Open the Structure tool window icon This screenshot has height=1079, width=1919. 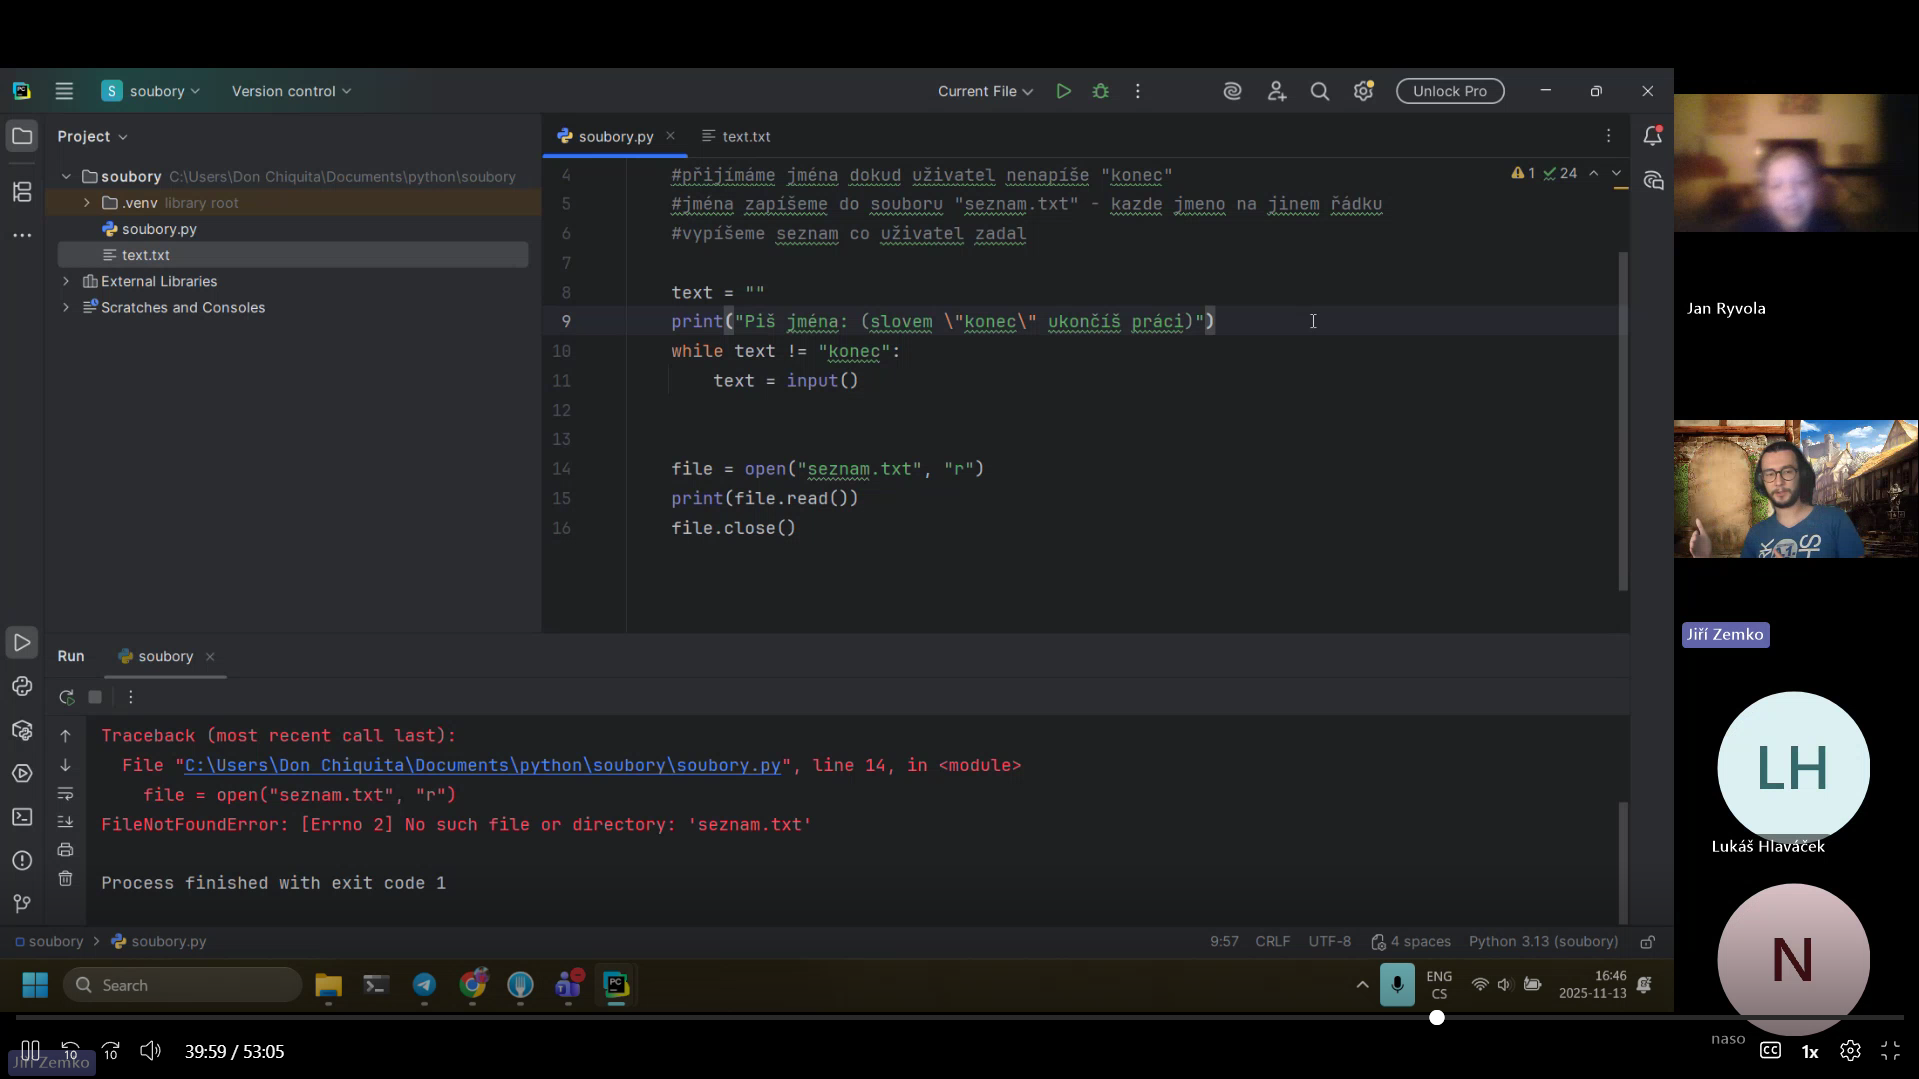(x=22, y=191)
